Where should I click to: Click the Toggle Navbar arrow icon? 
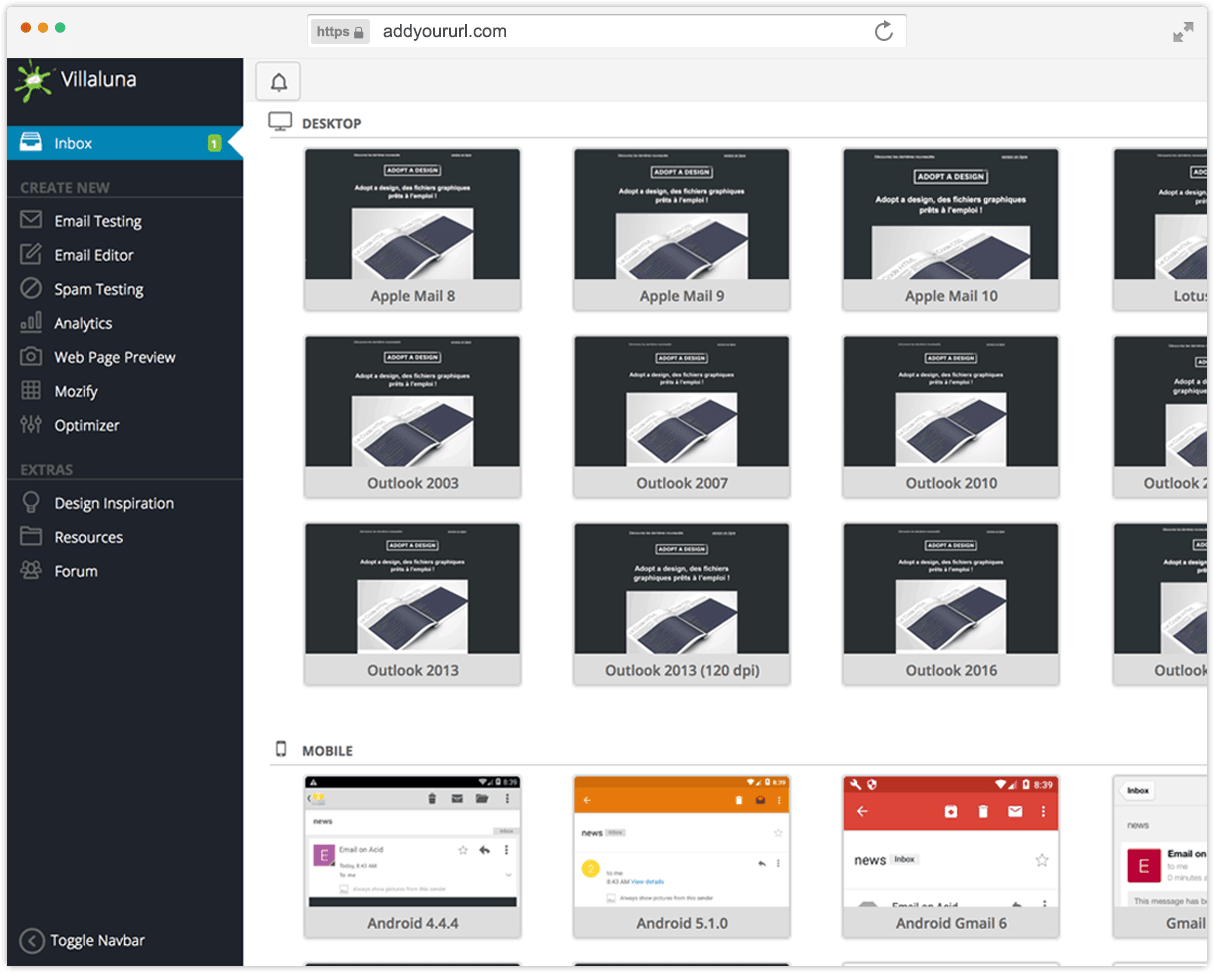tap(32, 940)
